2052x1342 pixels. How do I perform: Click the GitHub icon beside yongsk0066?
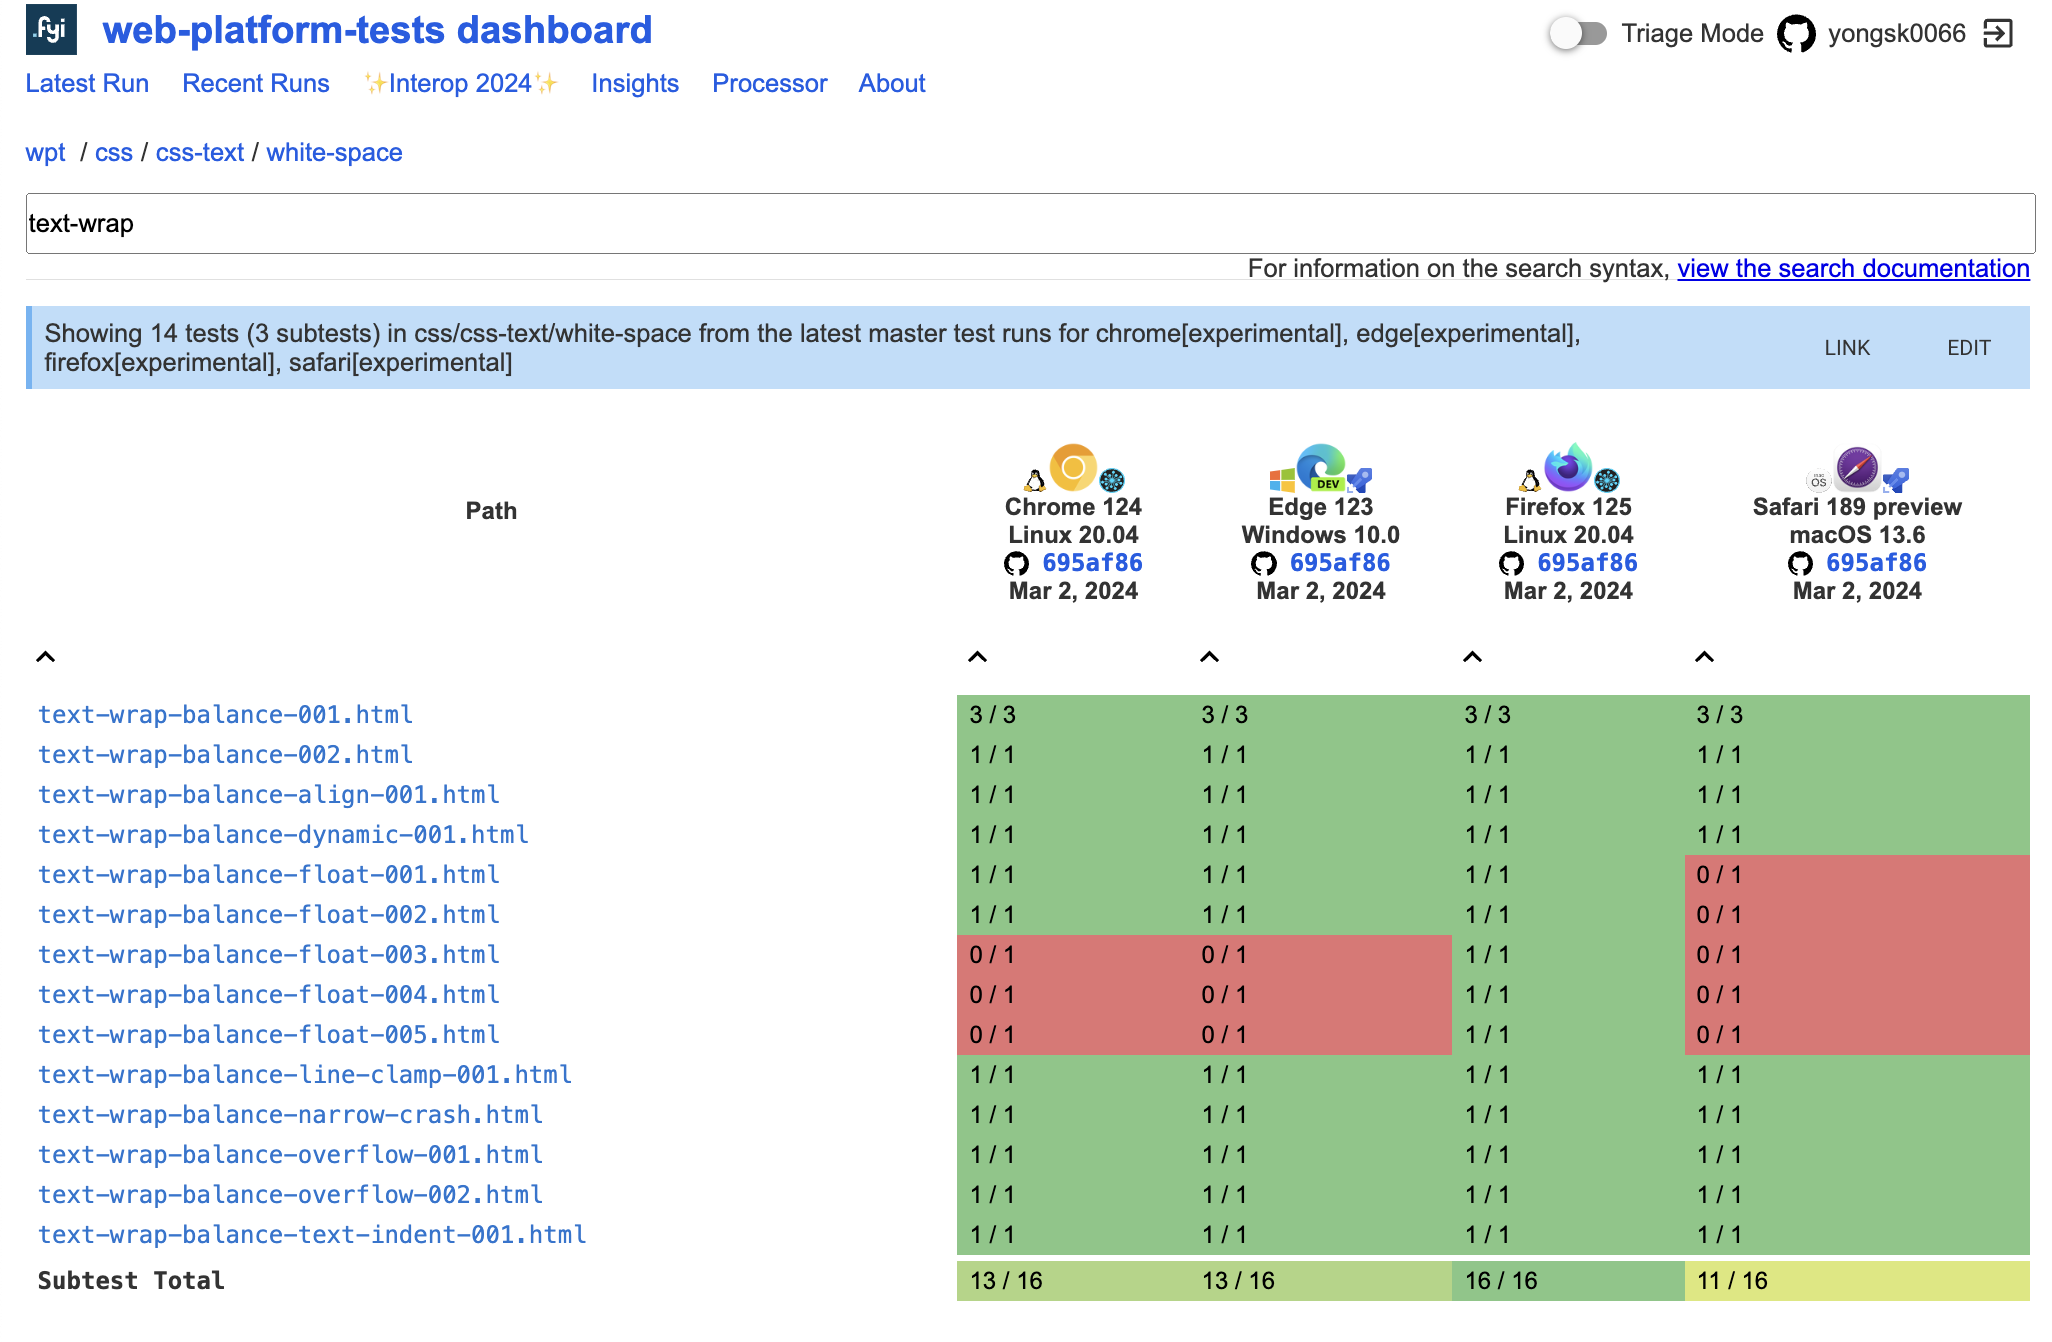point(1795,34)
